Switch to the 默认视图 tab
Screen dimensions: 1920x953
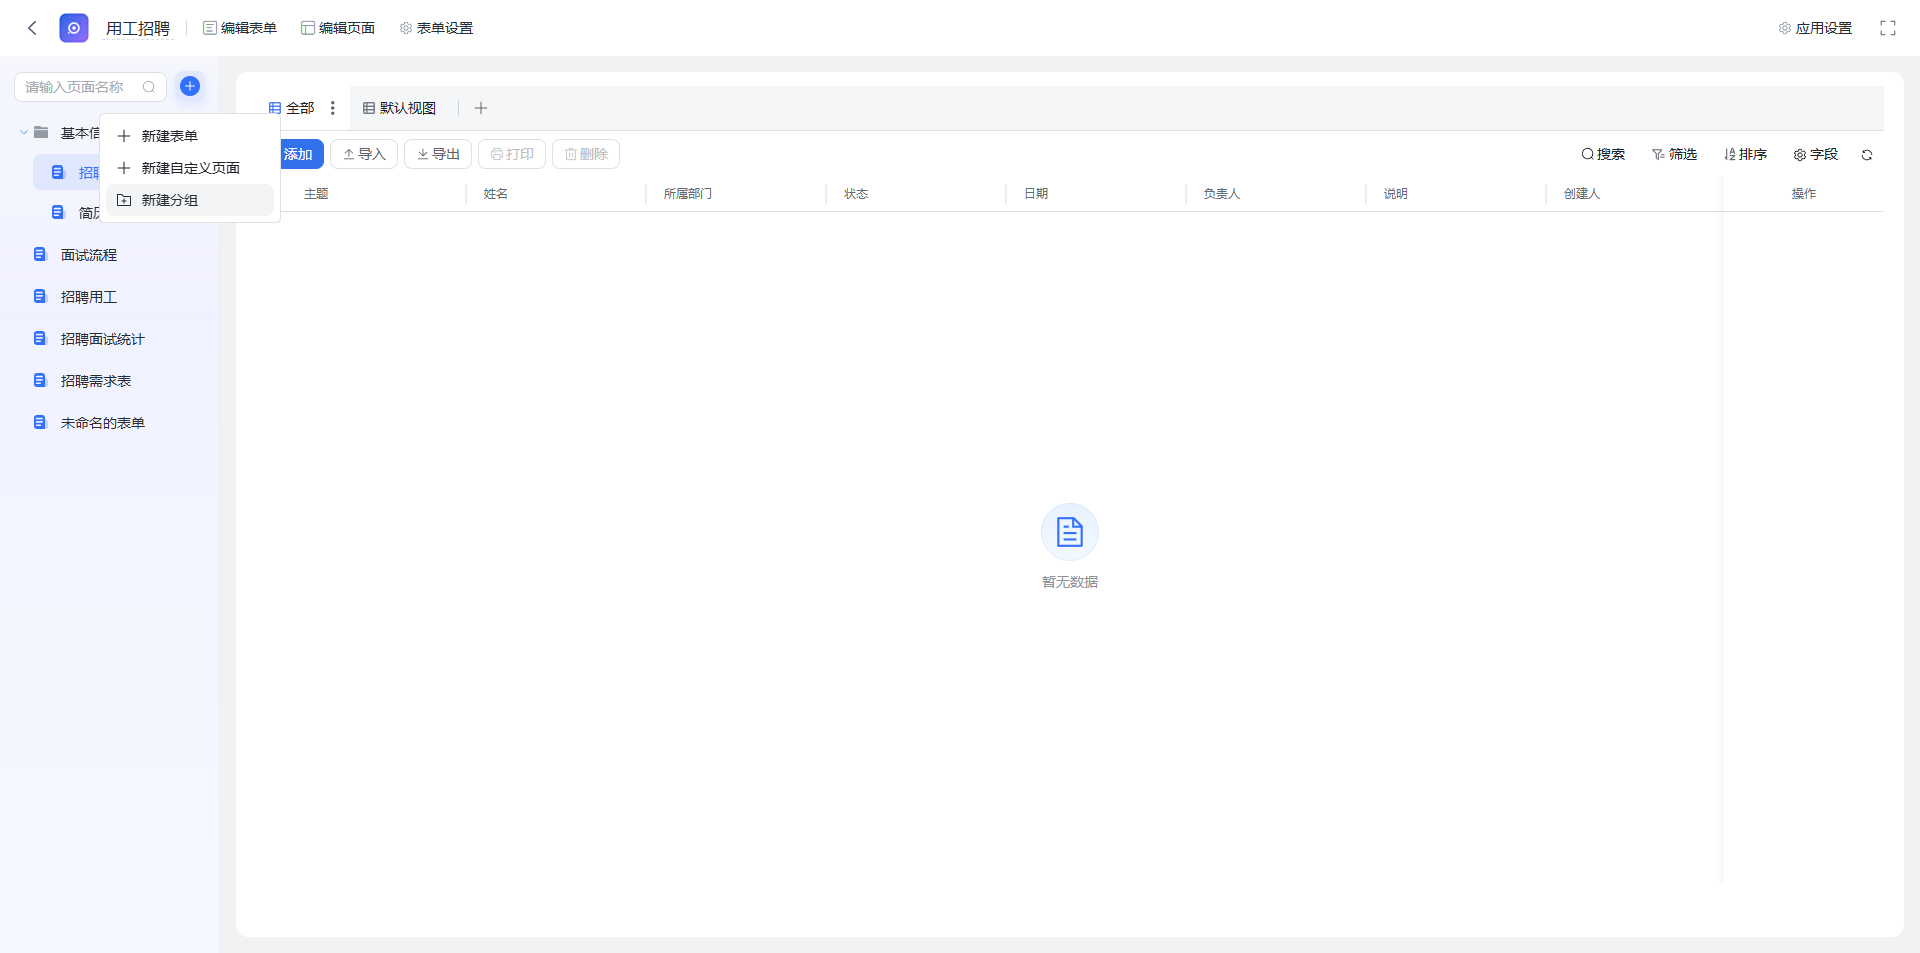[399, 108]
